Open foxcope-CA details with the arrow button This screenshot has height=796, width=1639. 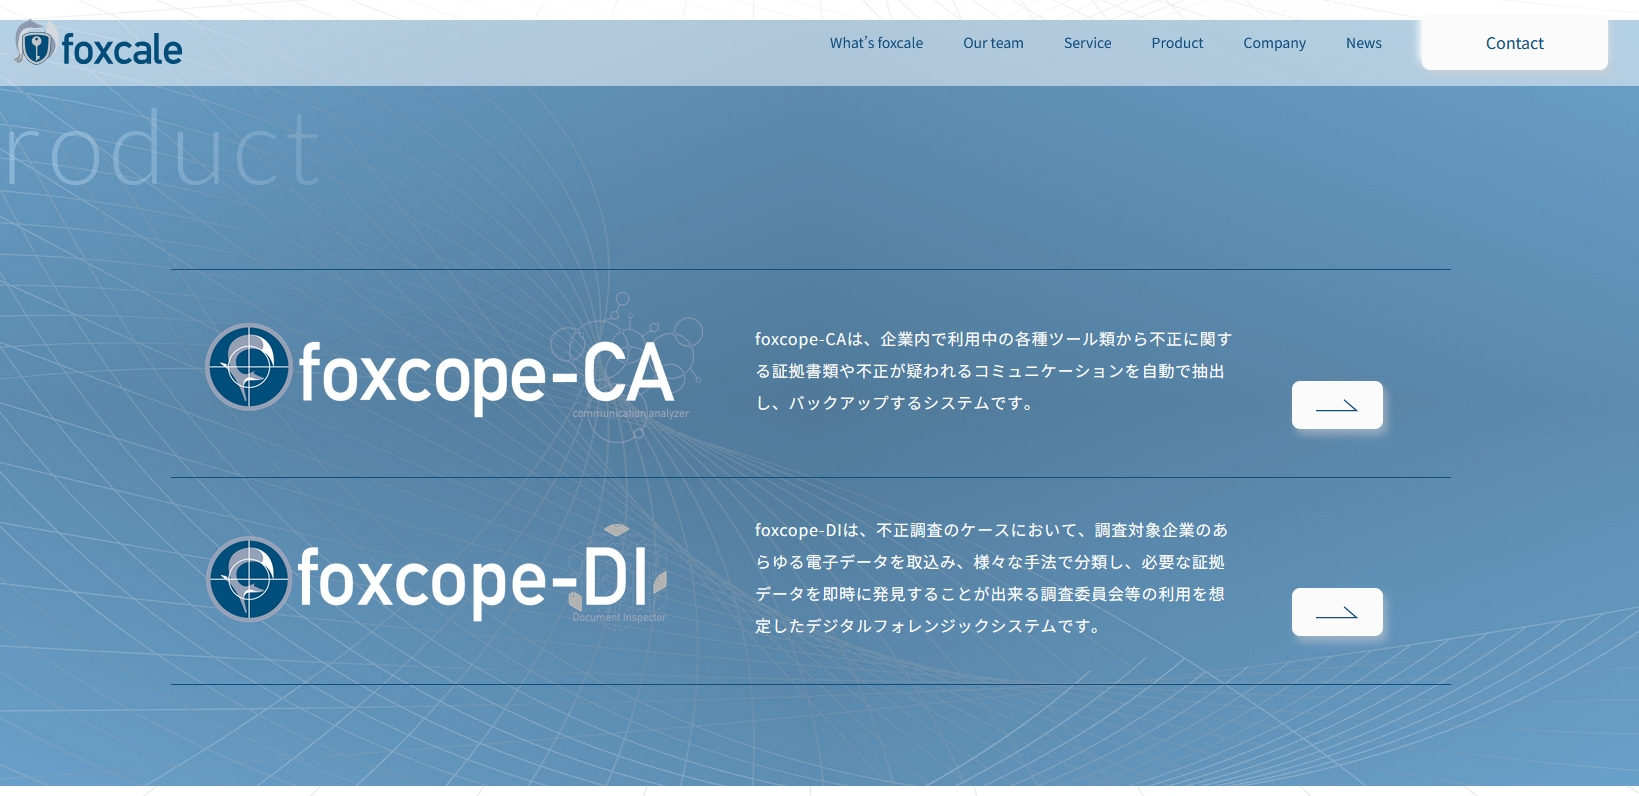click(1337, 405)
